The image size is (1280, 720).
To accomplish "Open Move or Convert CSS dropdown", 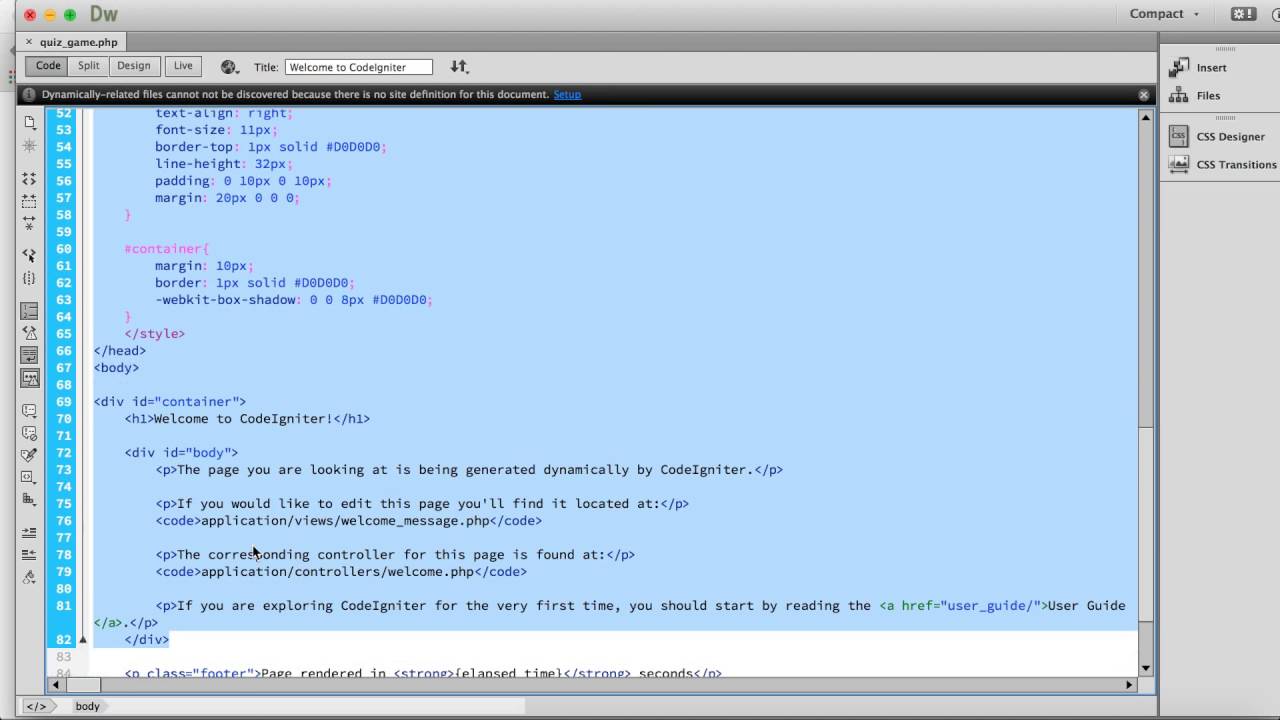I will point(29,499).
